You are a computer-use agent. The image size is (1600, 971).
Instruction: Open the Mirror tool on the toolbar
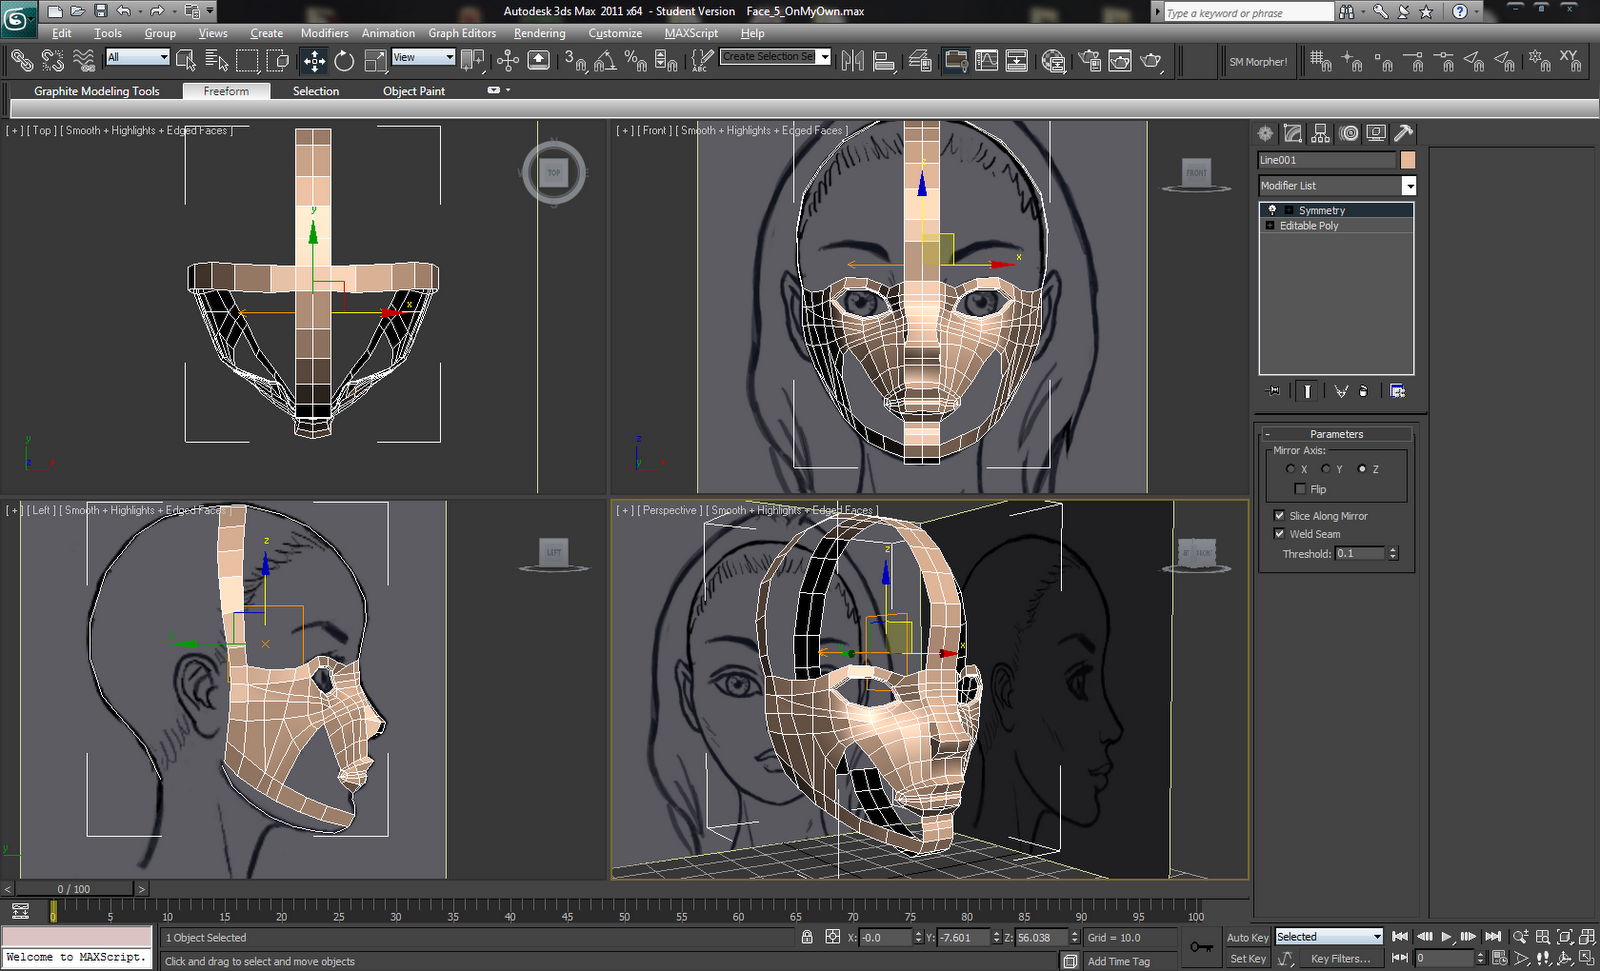[852, 61]
